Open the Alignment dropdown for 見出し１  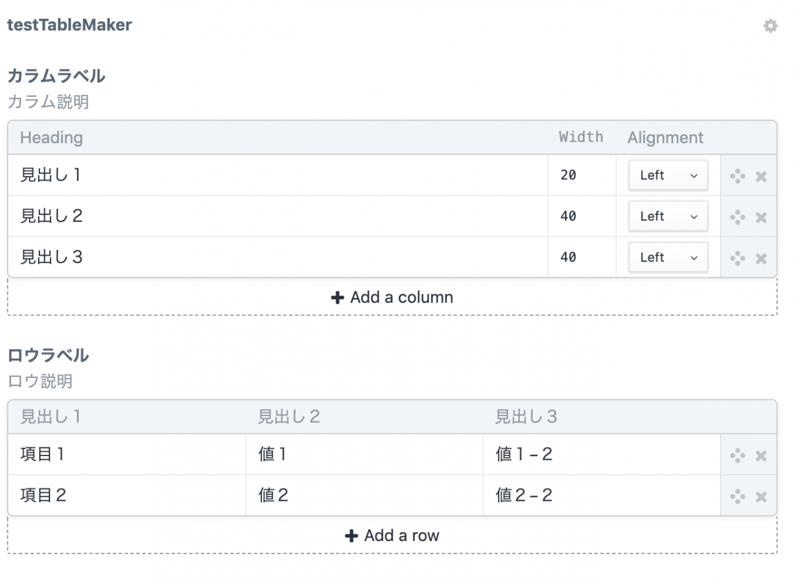click(668, 176)
